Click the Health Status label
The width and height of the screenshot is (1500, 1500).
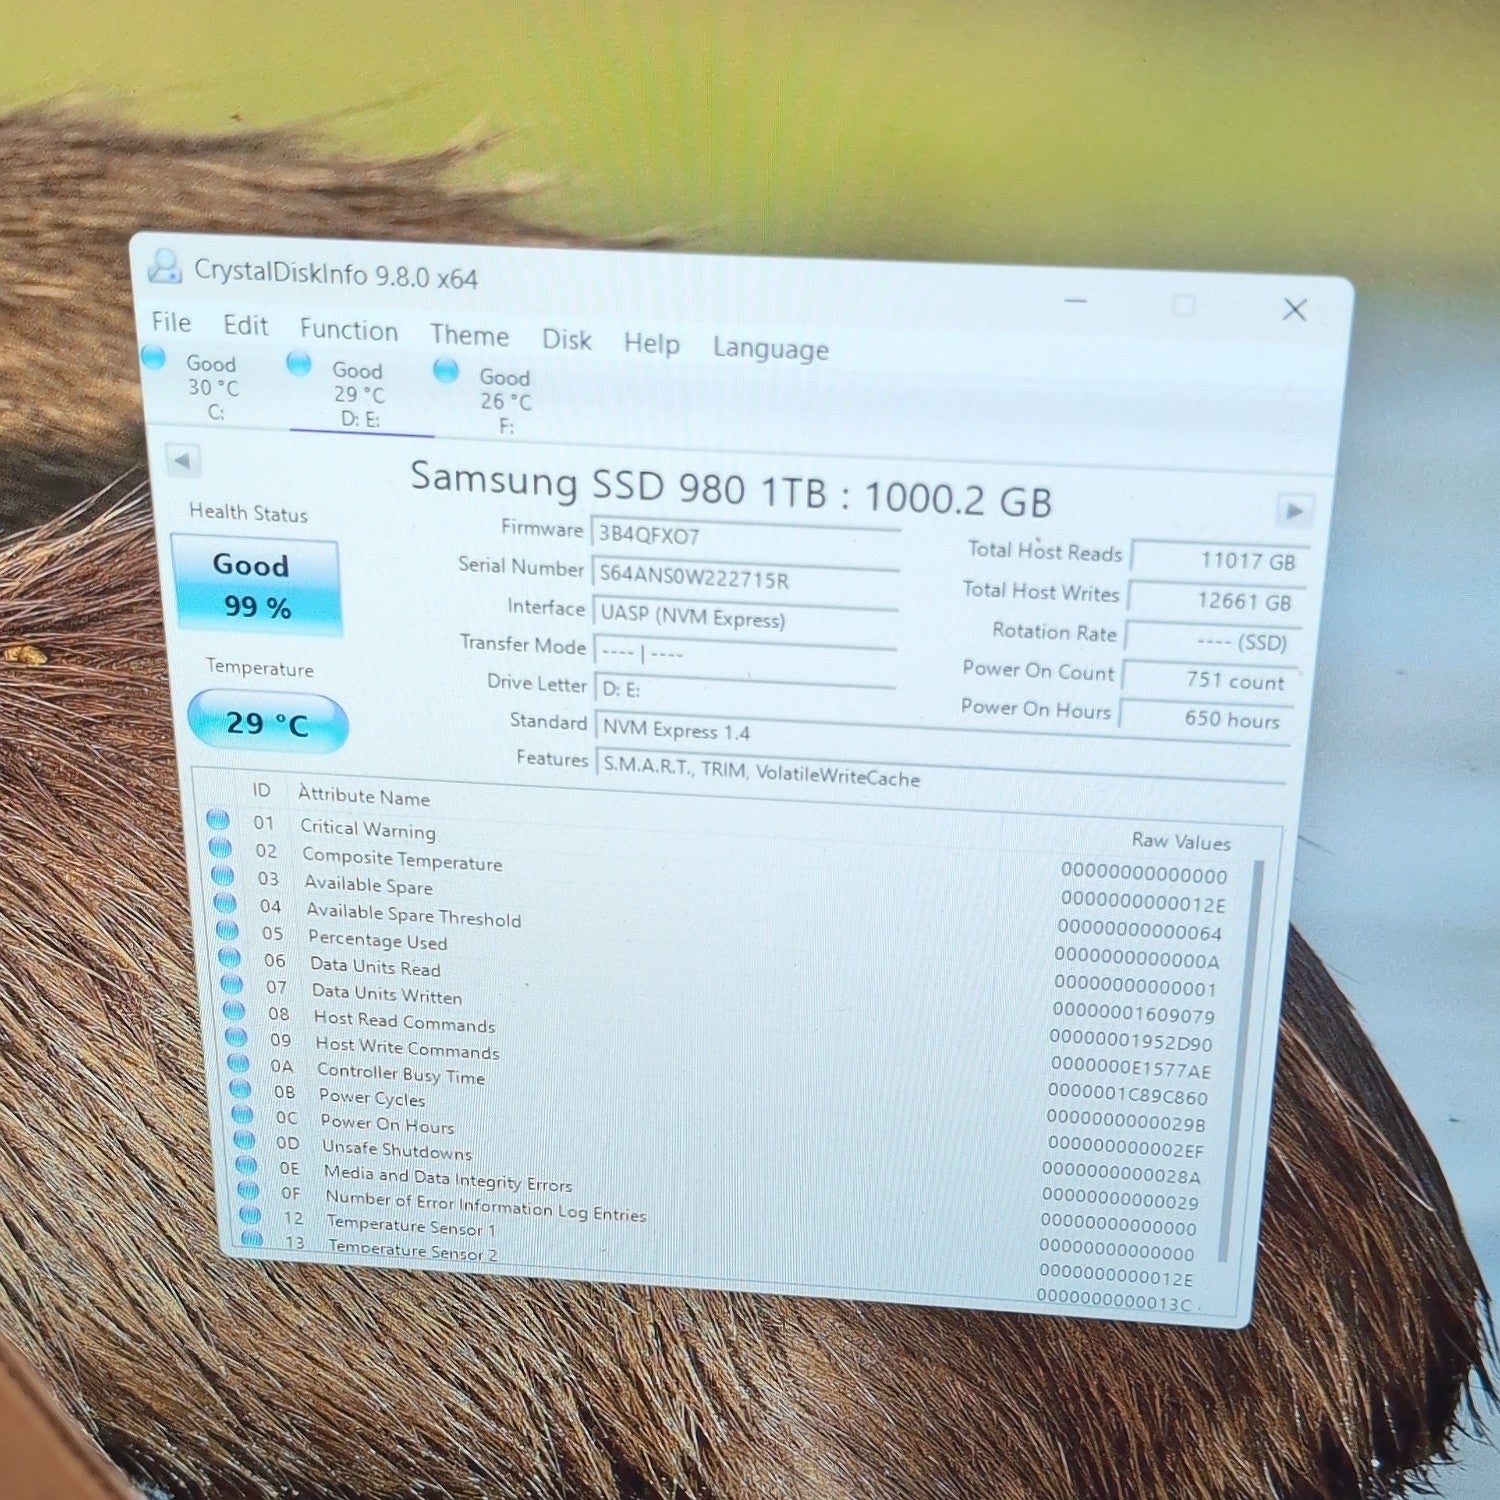(x=248, y=513)
